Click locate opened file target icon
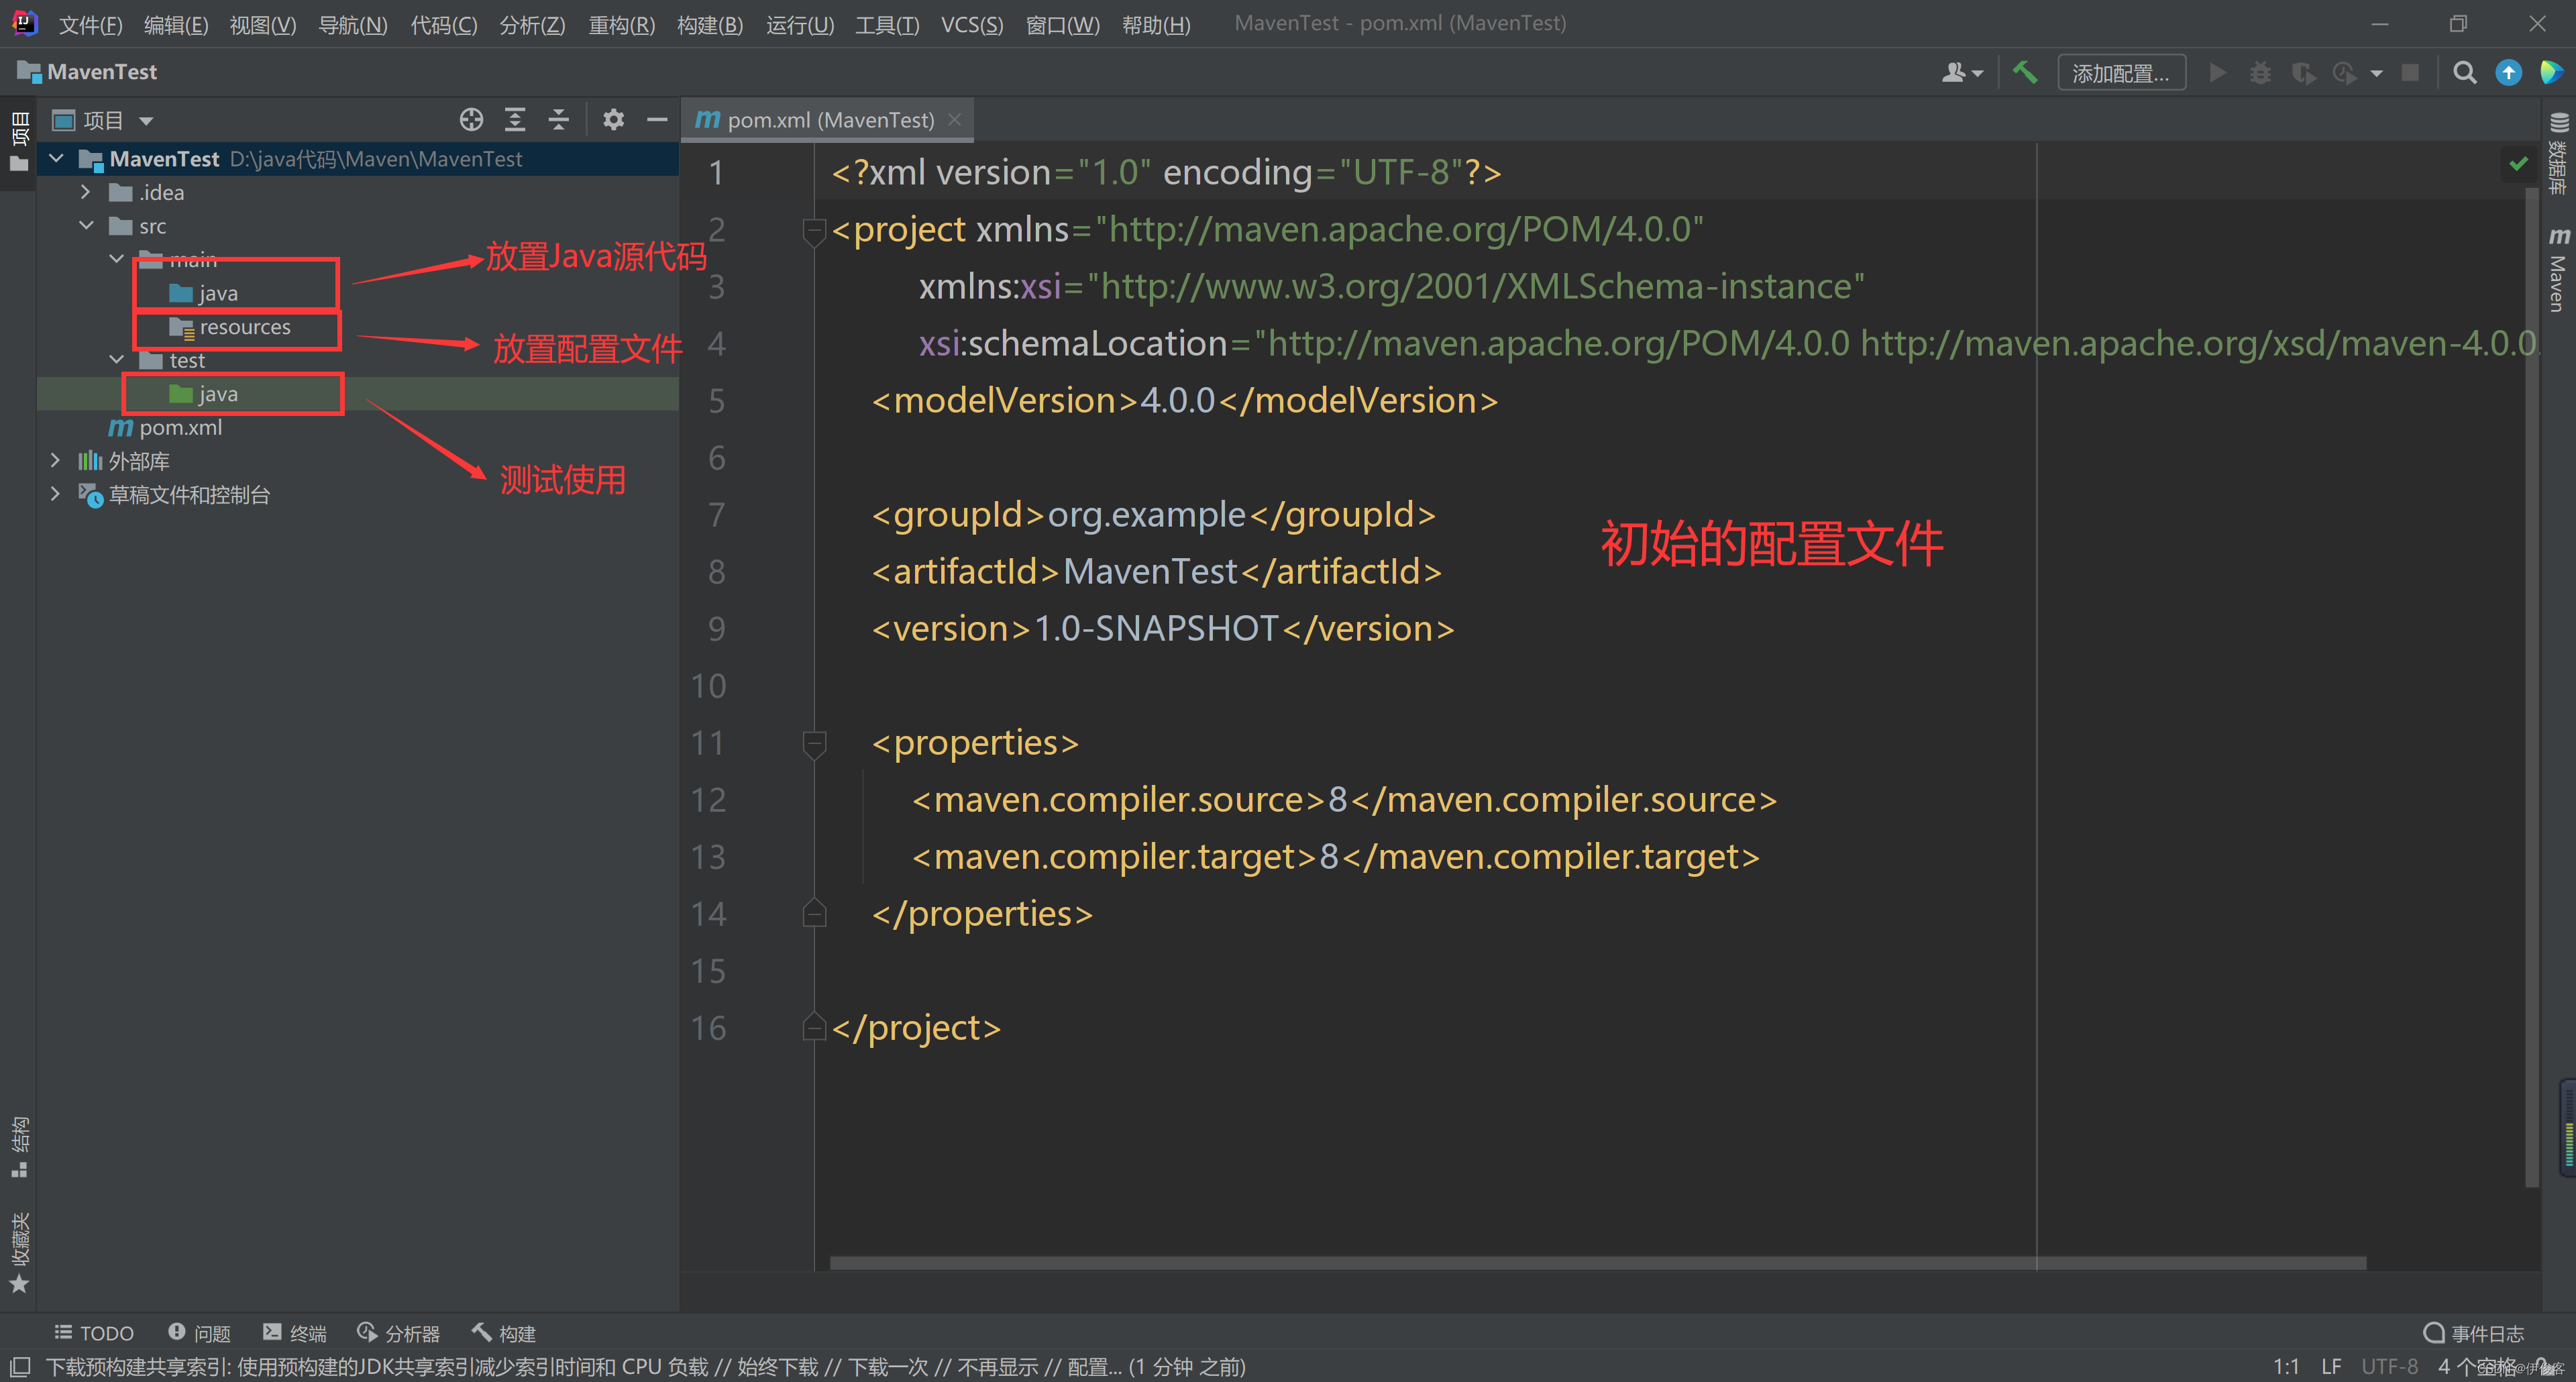This screenshot has width=2576, height=1382. point(471,120)
